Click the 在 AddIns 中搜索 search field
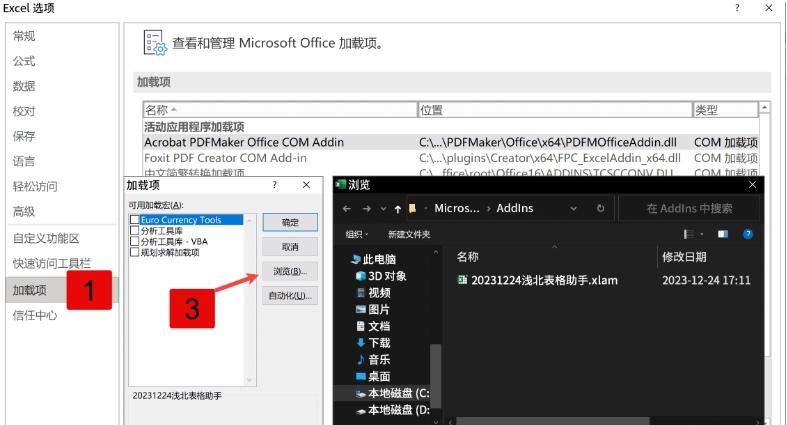Image resolution: width=787 pixels, height=425 pixels. (689, 208)
